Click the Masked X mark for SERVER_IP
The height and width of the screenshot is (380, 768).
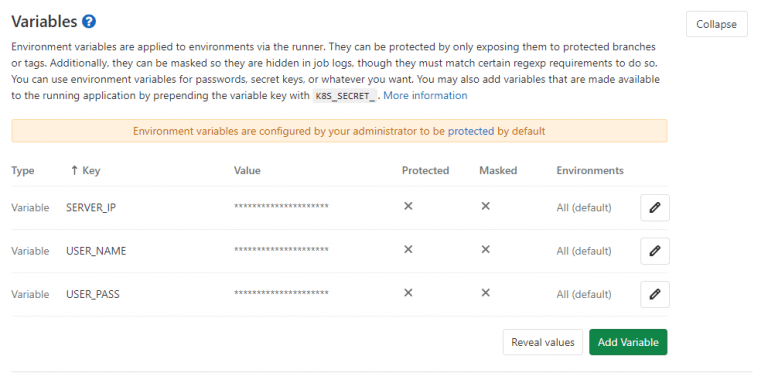[485, 206]
